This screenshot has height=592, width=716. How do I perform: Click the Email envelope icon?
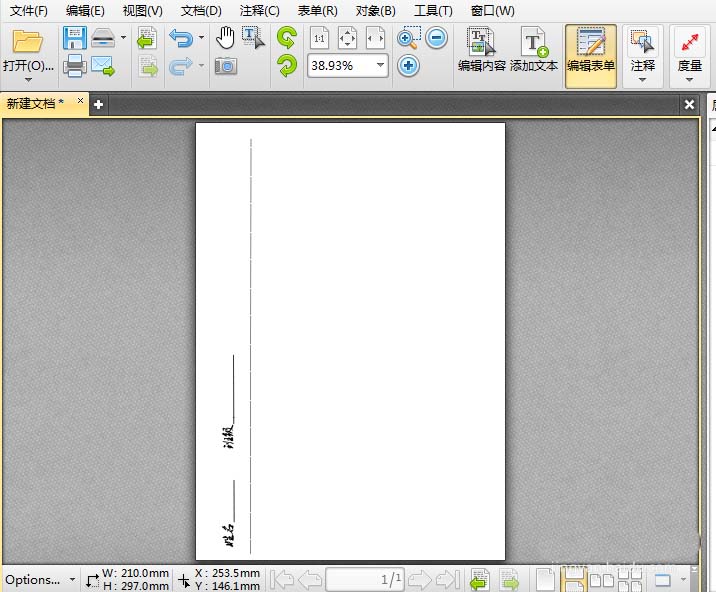(102, 66)
